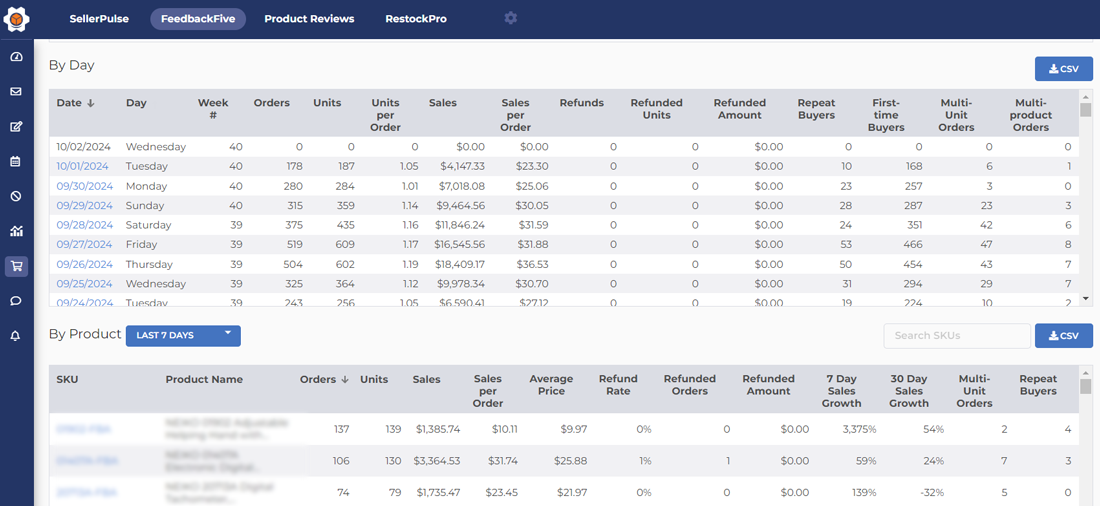Download By Day CSV export

pos(1063,69)
